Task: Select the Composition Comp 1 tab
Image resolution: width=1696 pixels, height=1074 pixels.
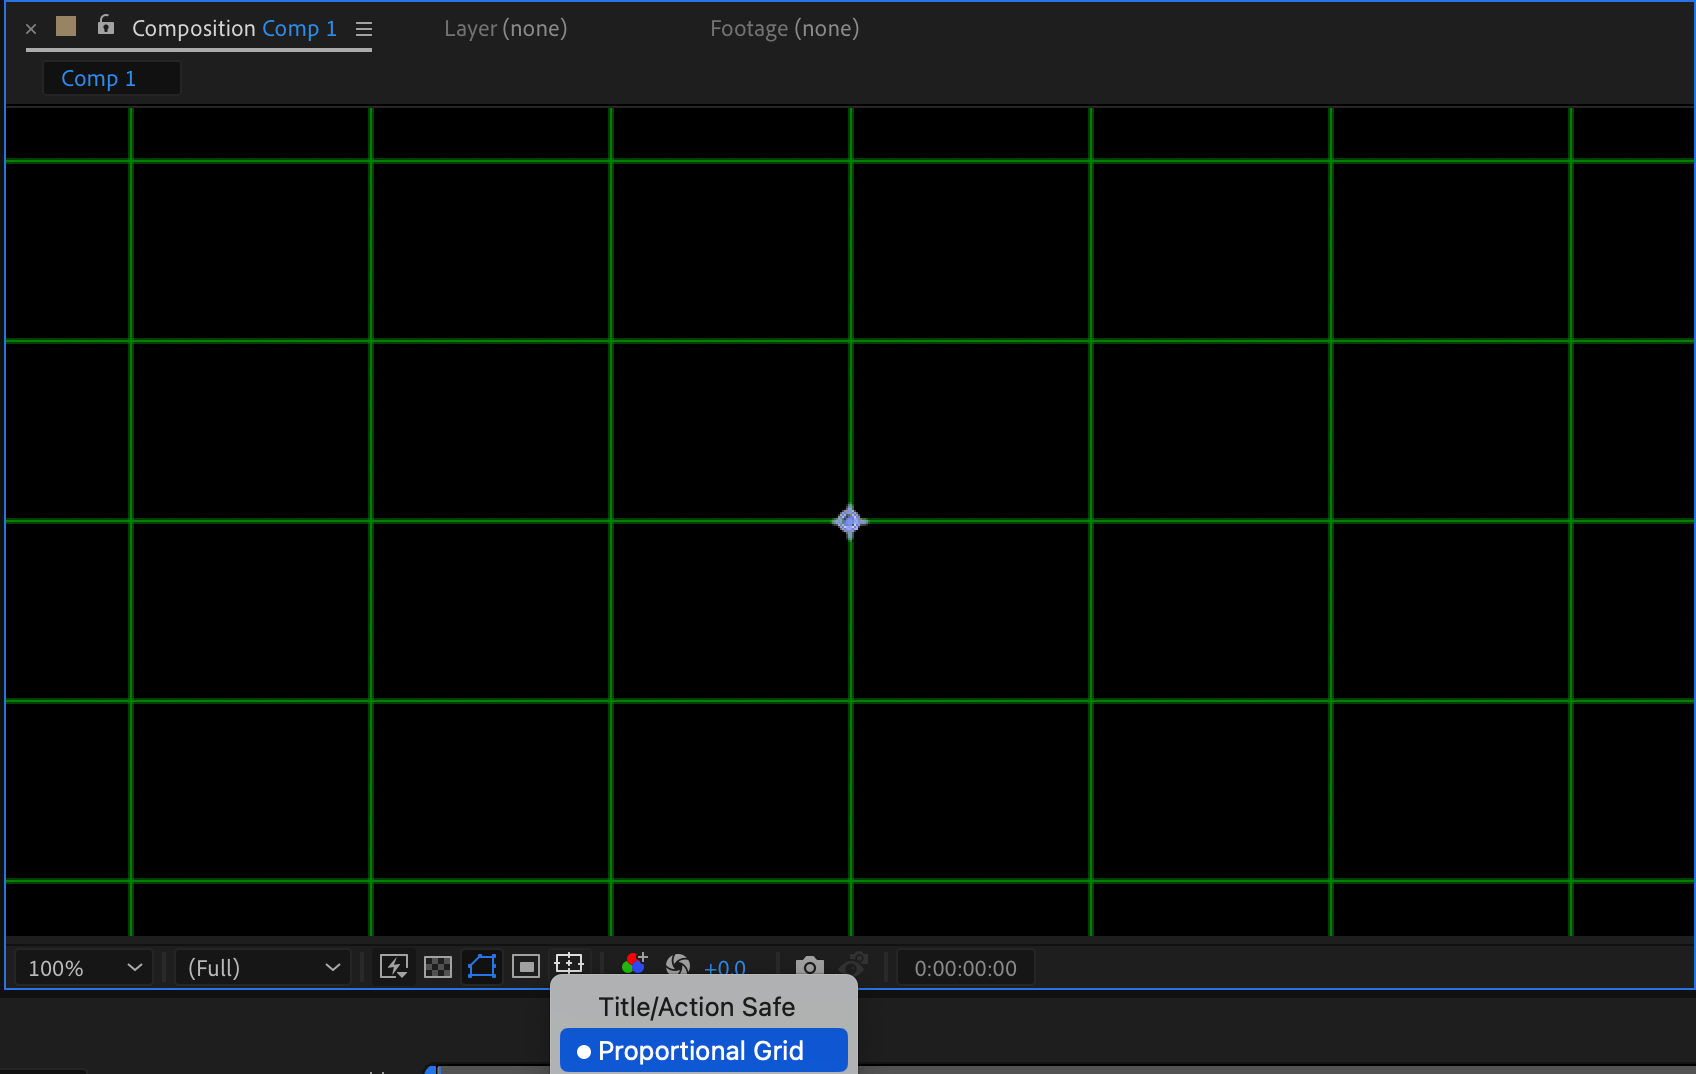Action: [234, 28]
